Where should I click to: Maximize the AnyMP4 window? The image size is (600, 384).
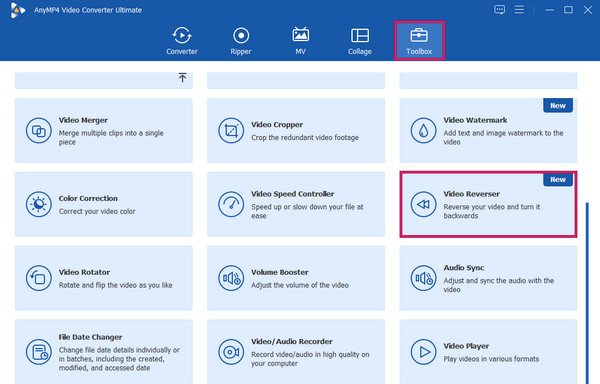(569, 10)
